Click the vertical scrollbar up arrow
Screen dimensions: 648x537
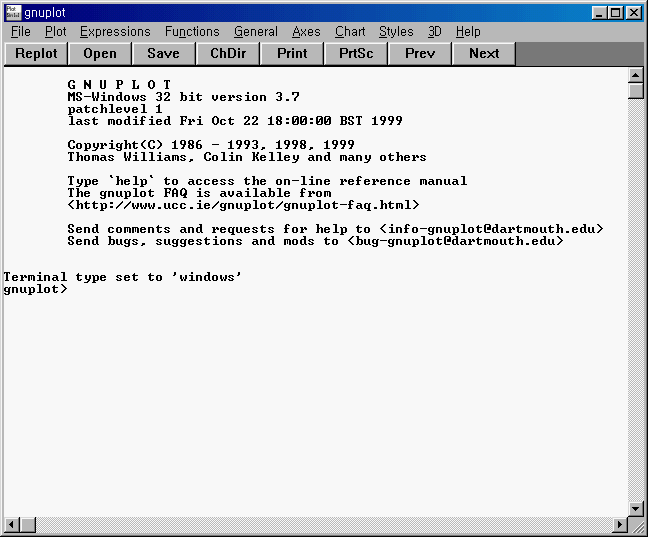635,75
